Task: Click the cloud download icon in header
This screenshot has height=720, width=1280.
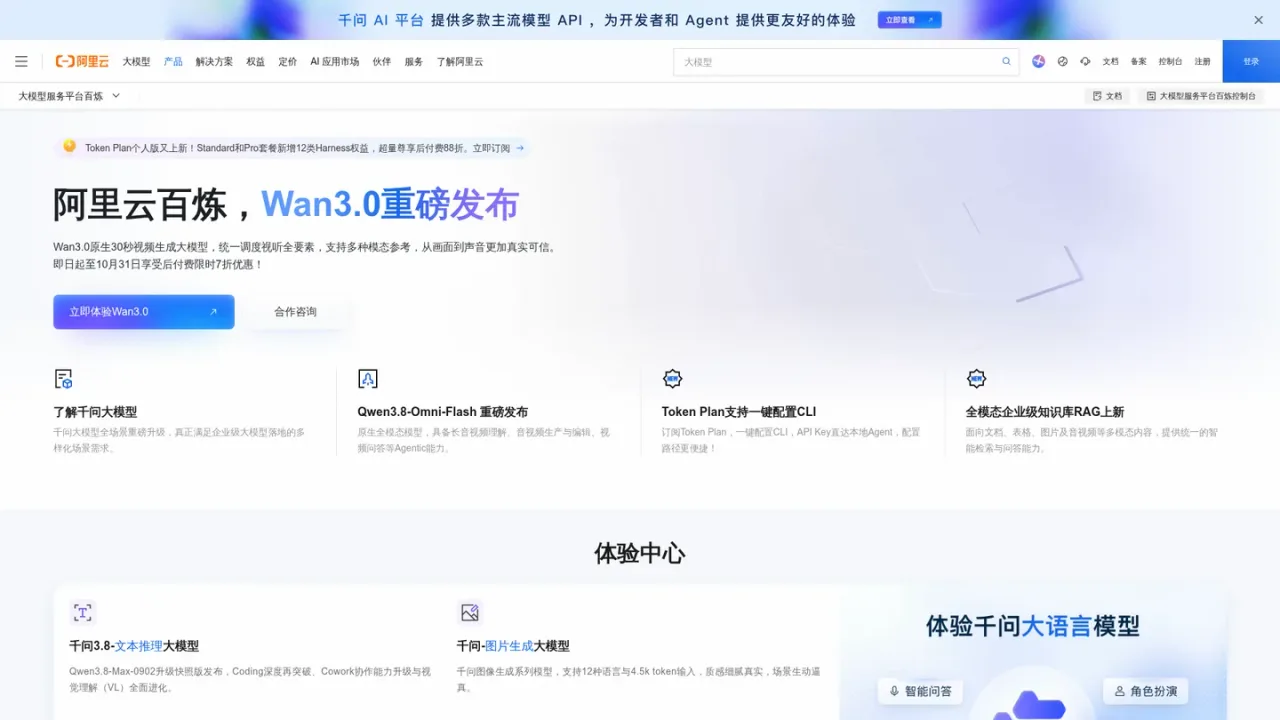Action: coord(1085,61)
